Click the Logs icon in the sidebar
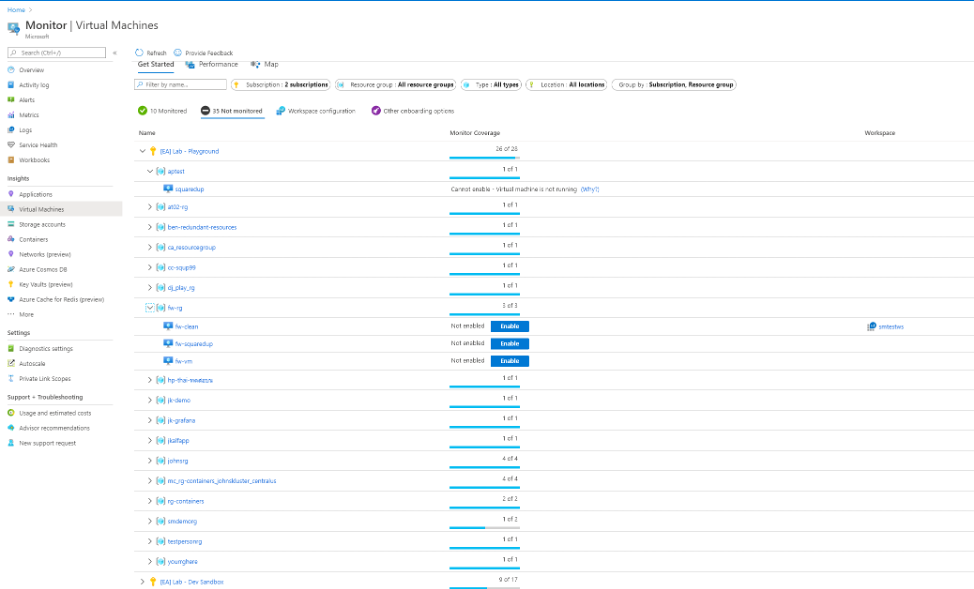This screenshot has width=974, height=589. point(11,130)
